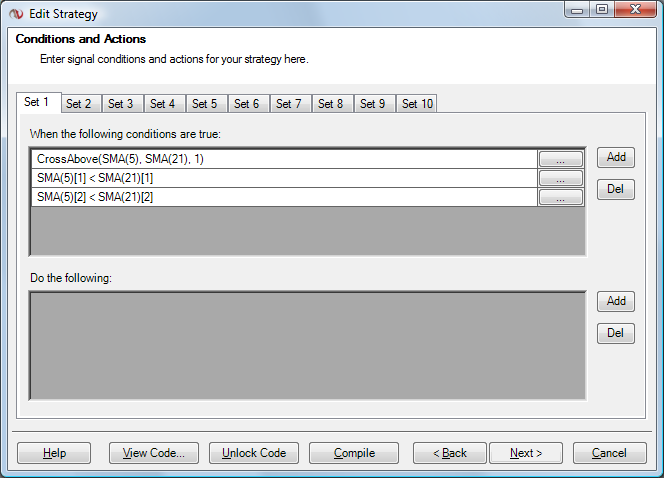Compile the strategy
664x478 pixels.
tap(354, 453)
